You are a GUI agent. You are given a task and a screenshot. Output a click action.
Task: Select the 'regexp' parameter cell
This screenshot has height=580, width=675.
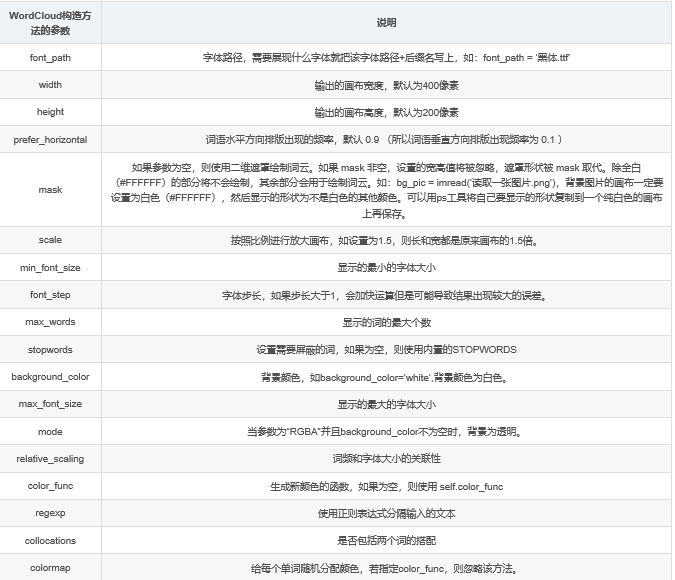(50, 513)
